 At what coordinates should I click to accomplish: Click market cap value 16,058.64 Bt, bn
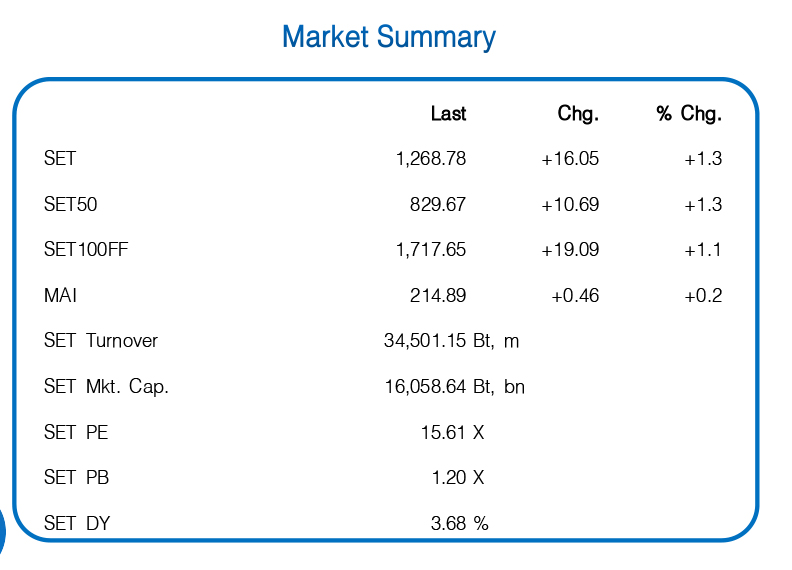point(454,387)
